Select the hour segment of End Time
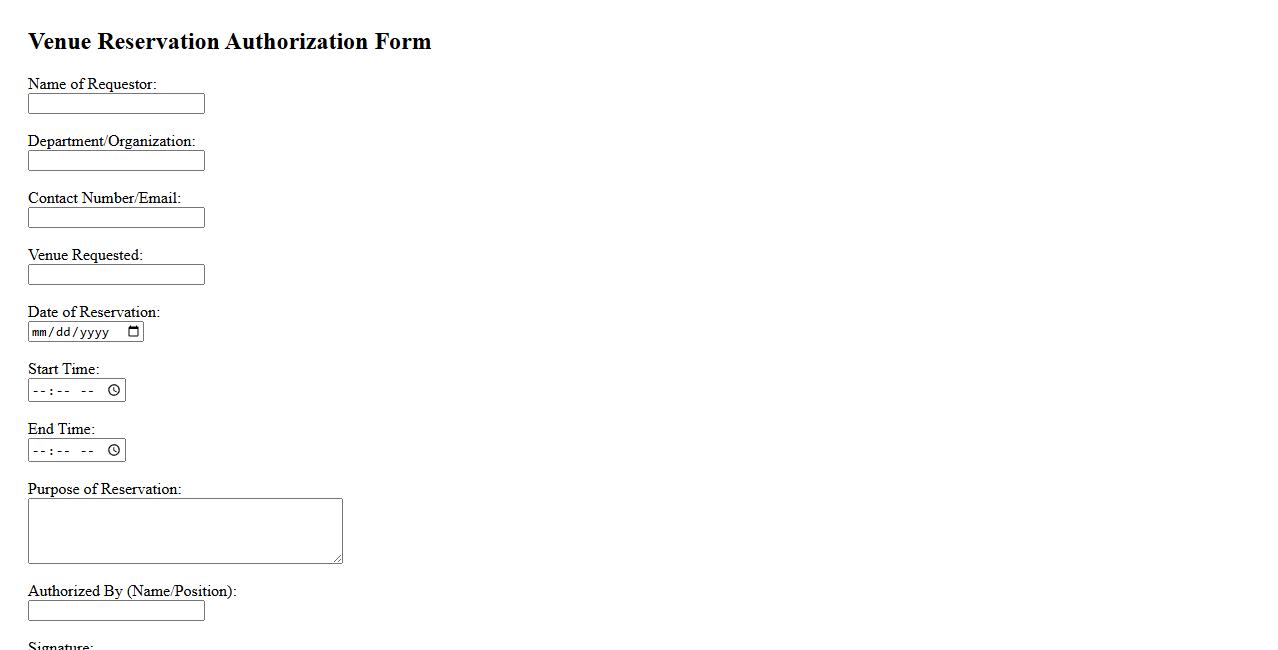The height and width of the screenshot is (650, 1278). [x=39, y=451]
